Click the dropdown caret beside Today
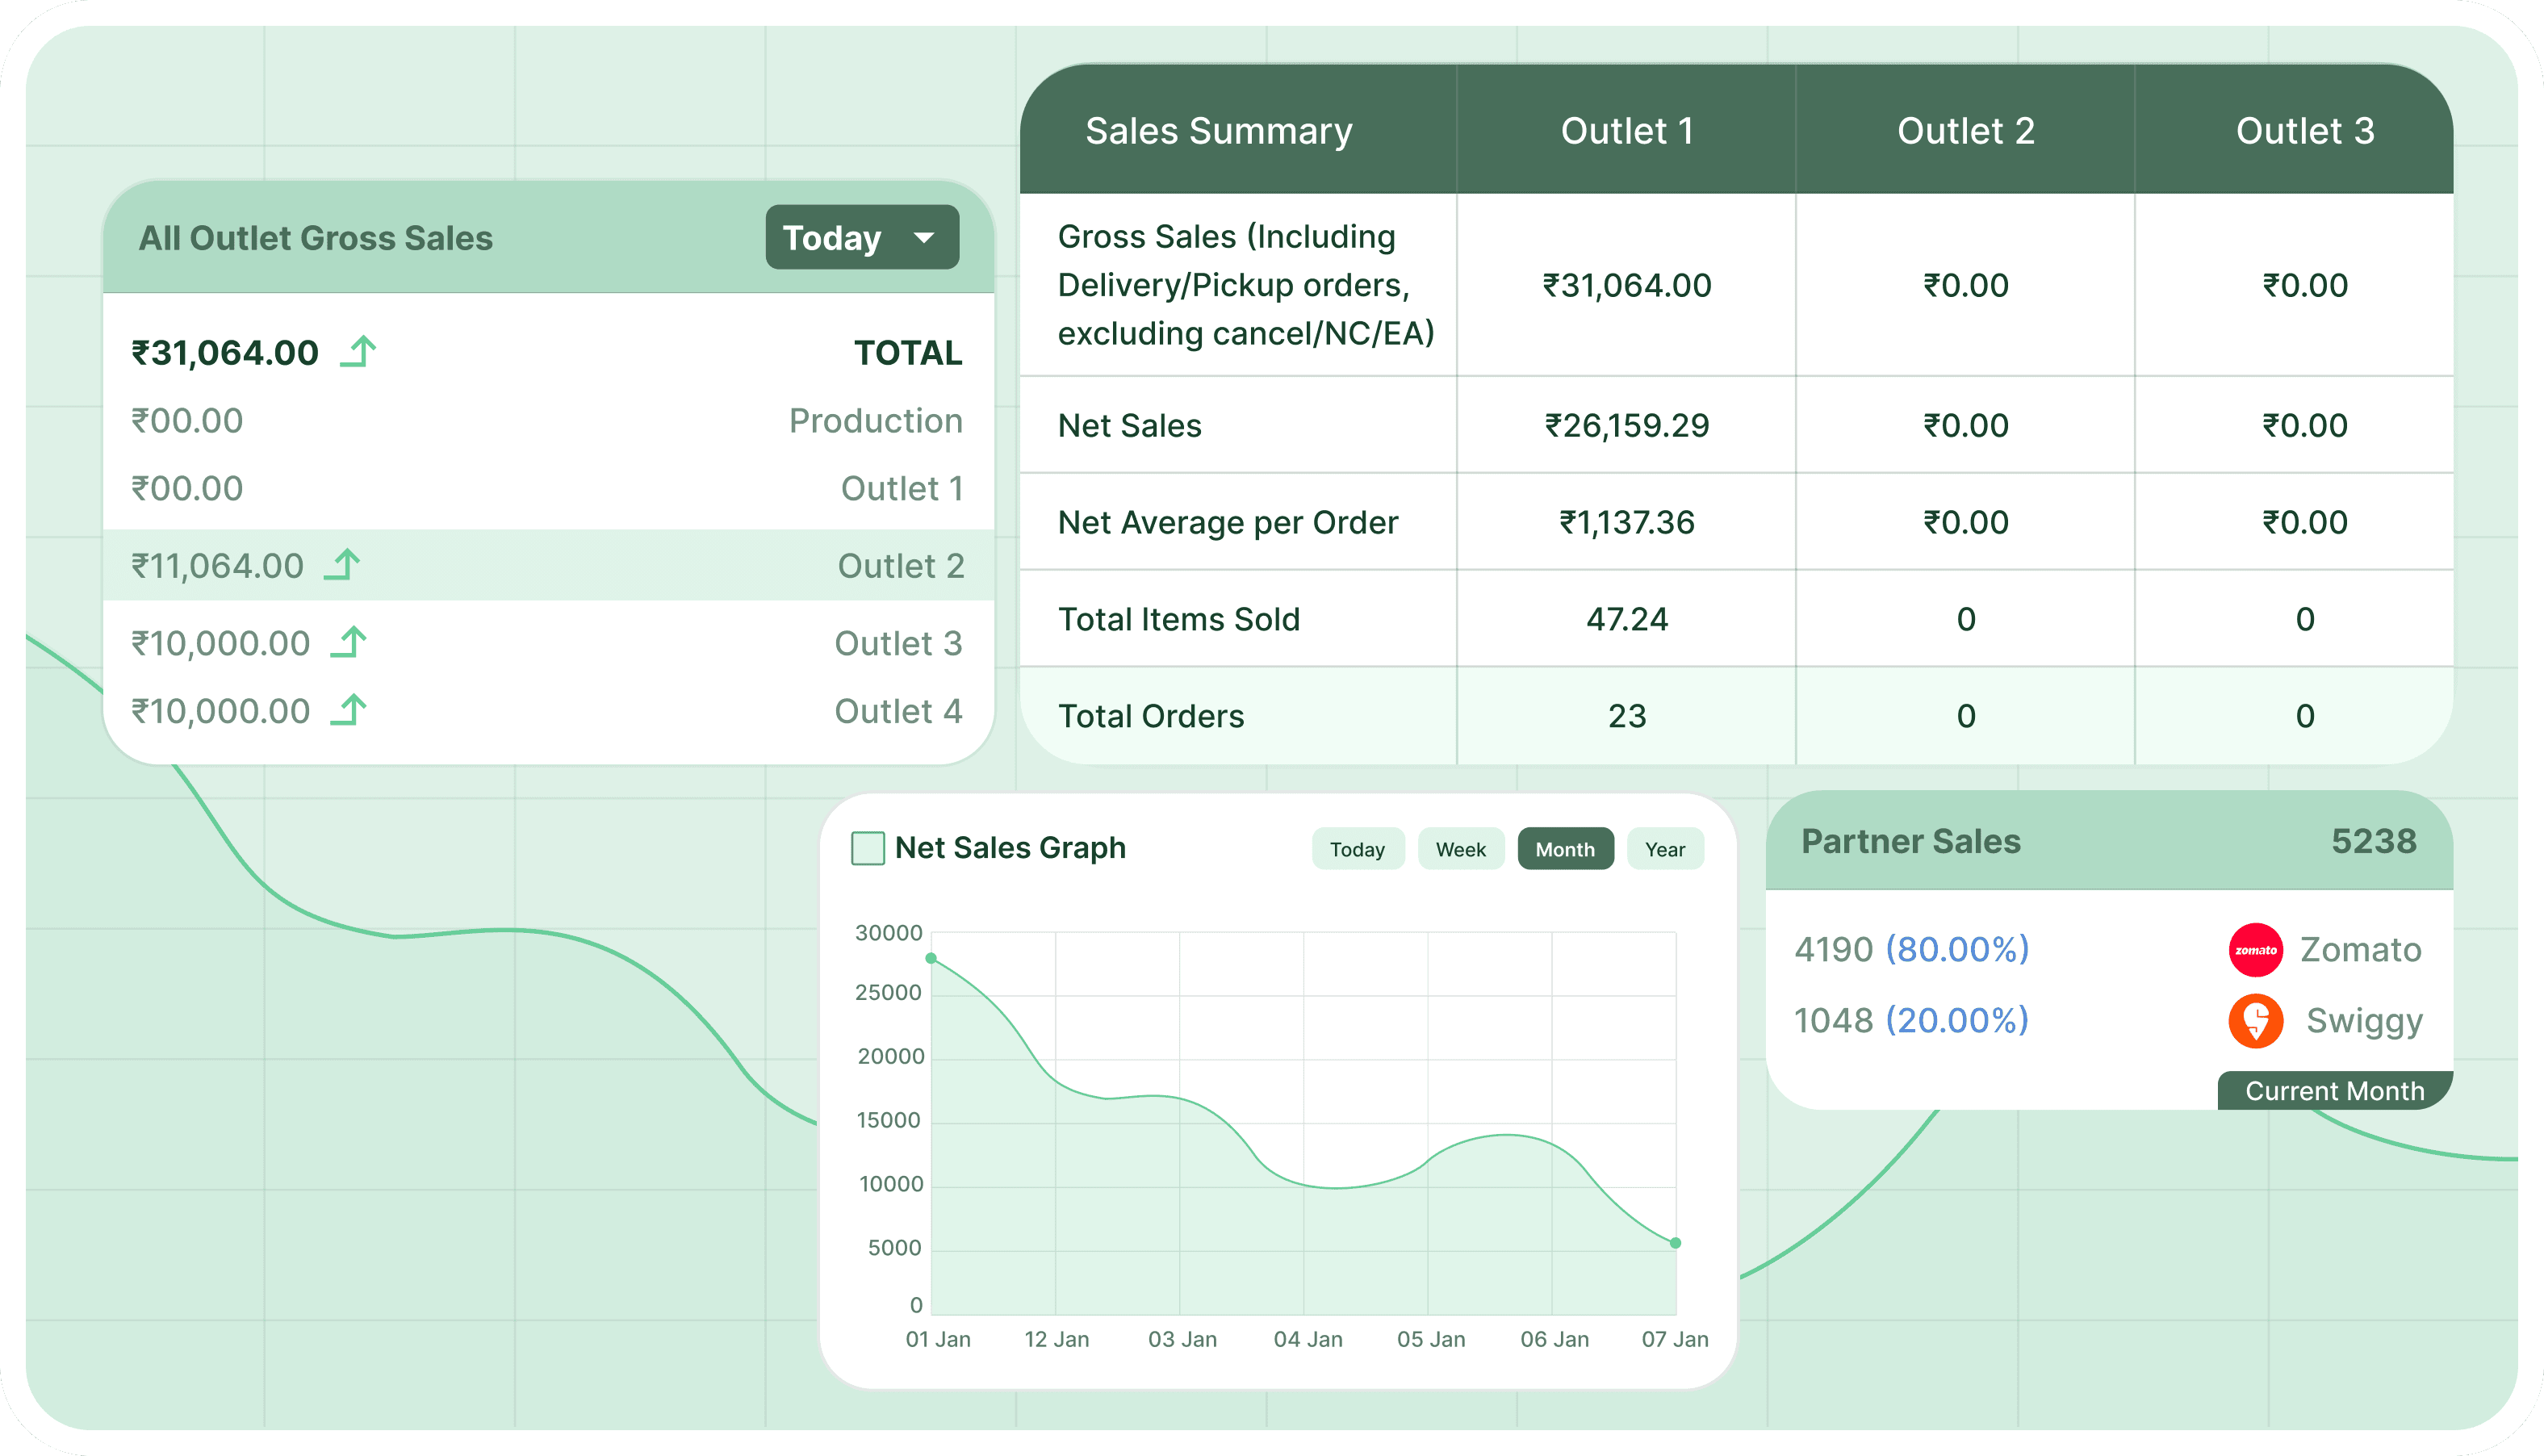The height and width of the screenshot is (1456, 2544). 924,238
